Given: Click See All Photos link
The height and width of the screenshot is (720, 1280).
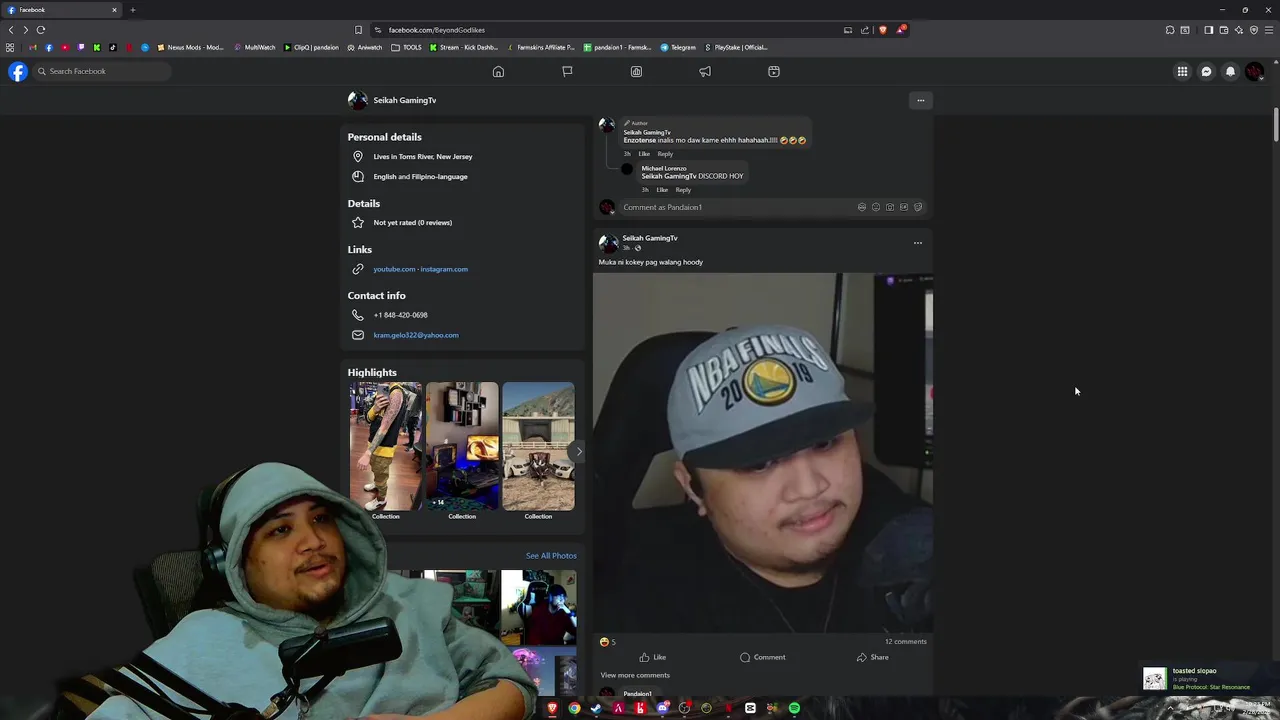Looking at the screenshot, I should coord(551,556).
